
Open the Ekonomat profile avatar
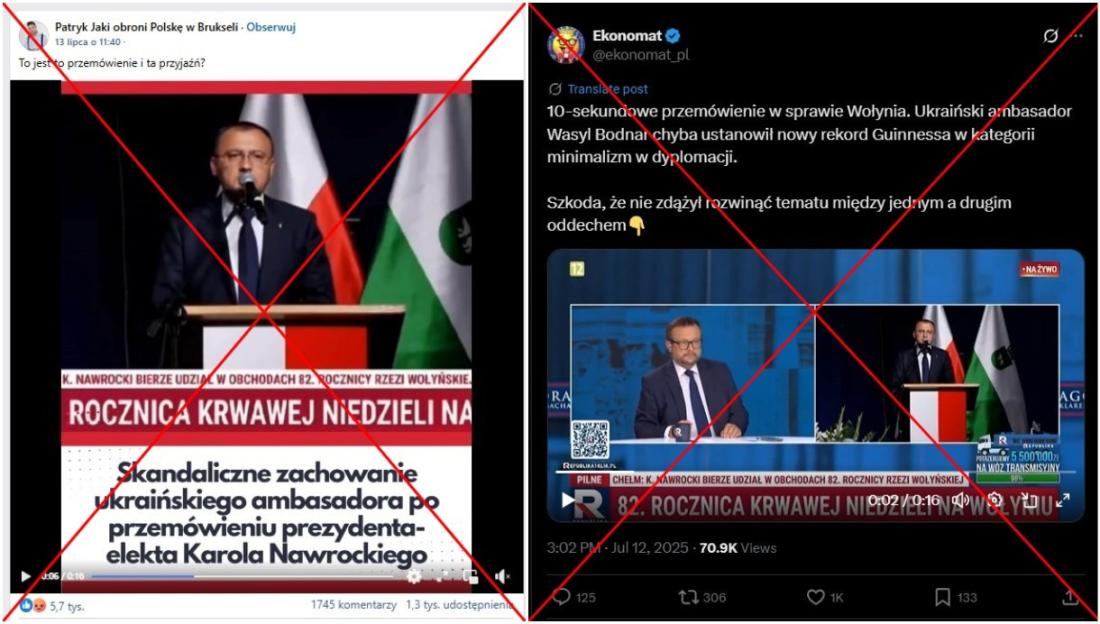(565, 44)
